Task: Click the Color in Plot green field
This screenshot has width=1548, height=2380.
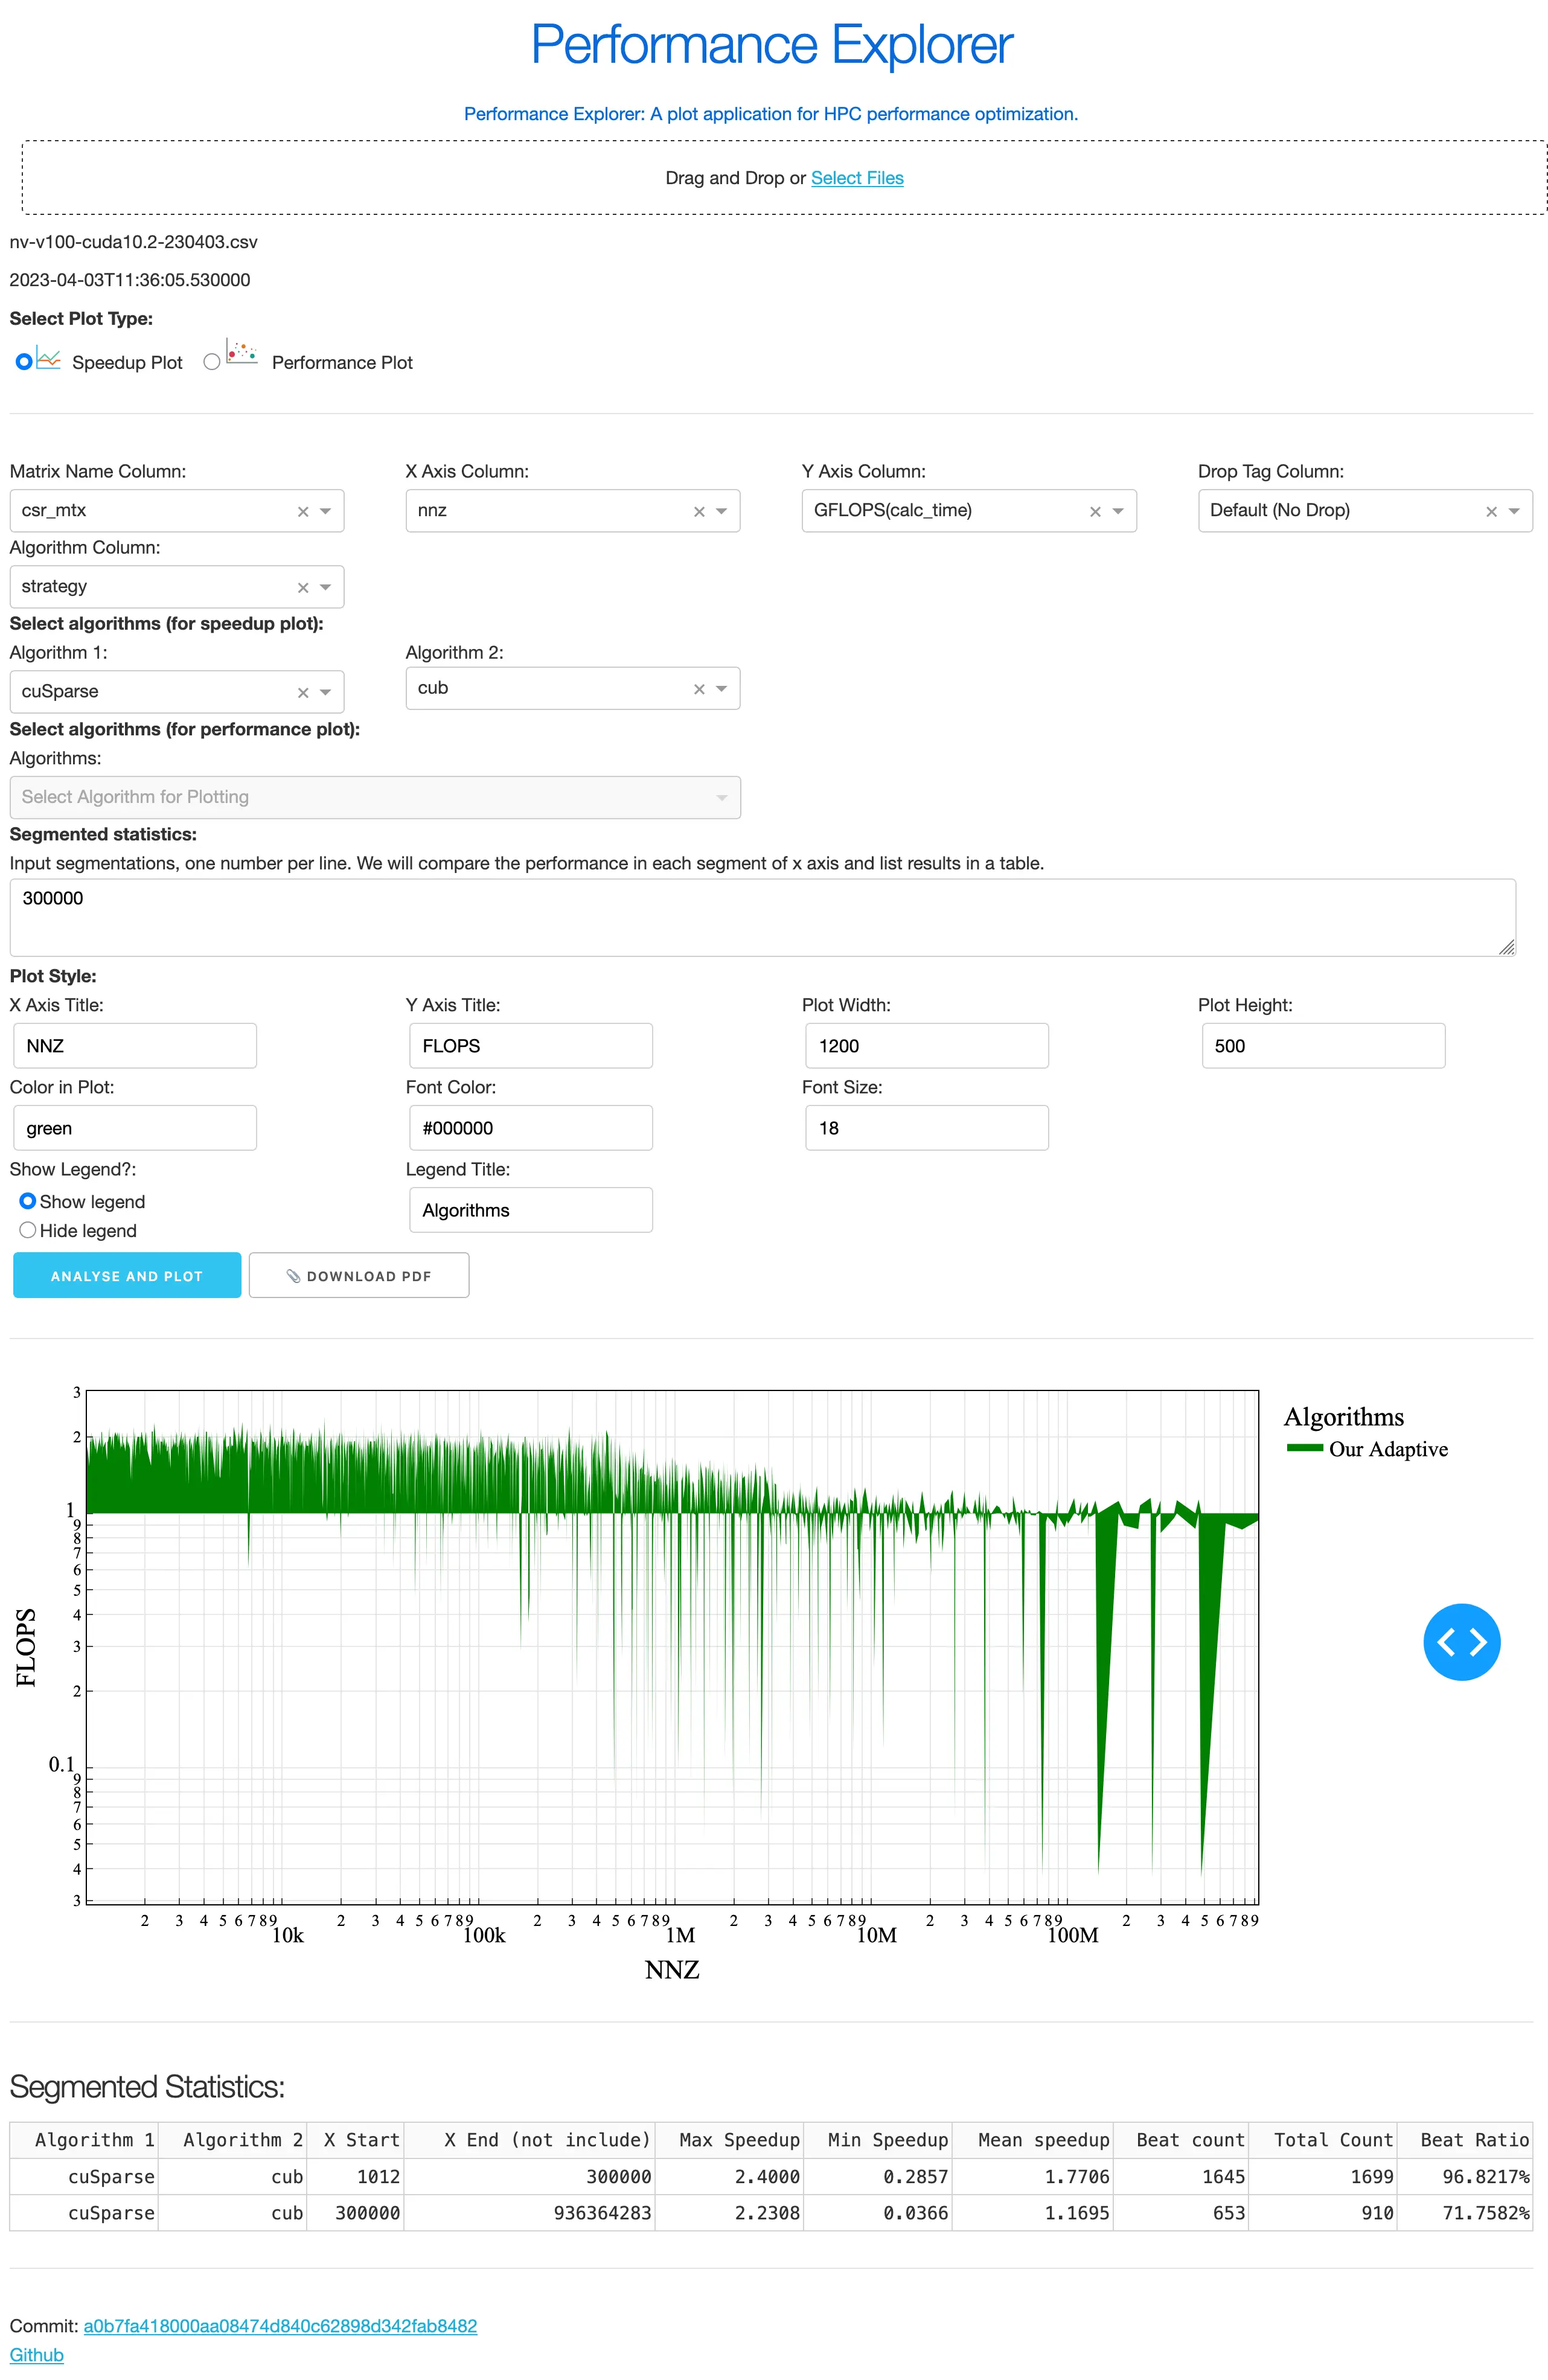Action: tap(134, 1128)
